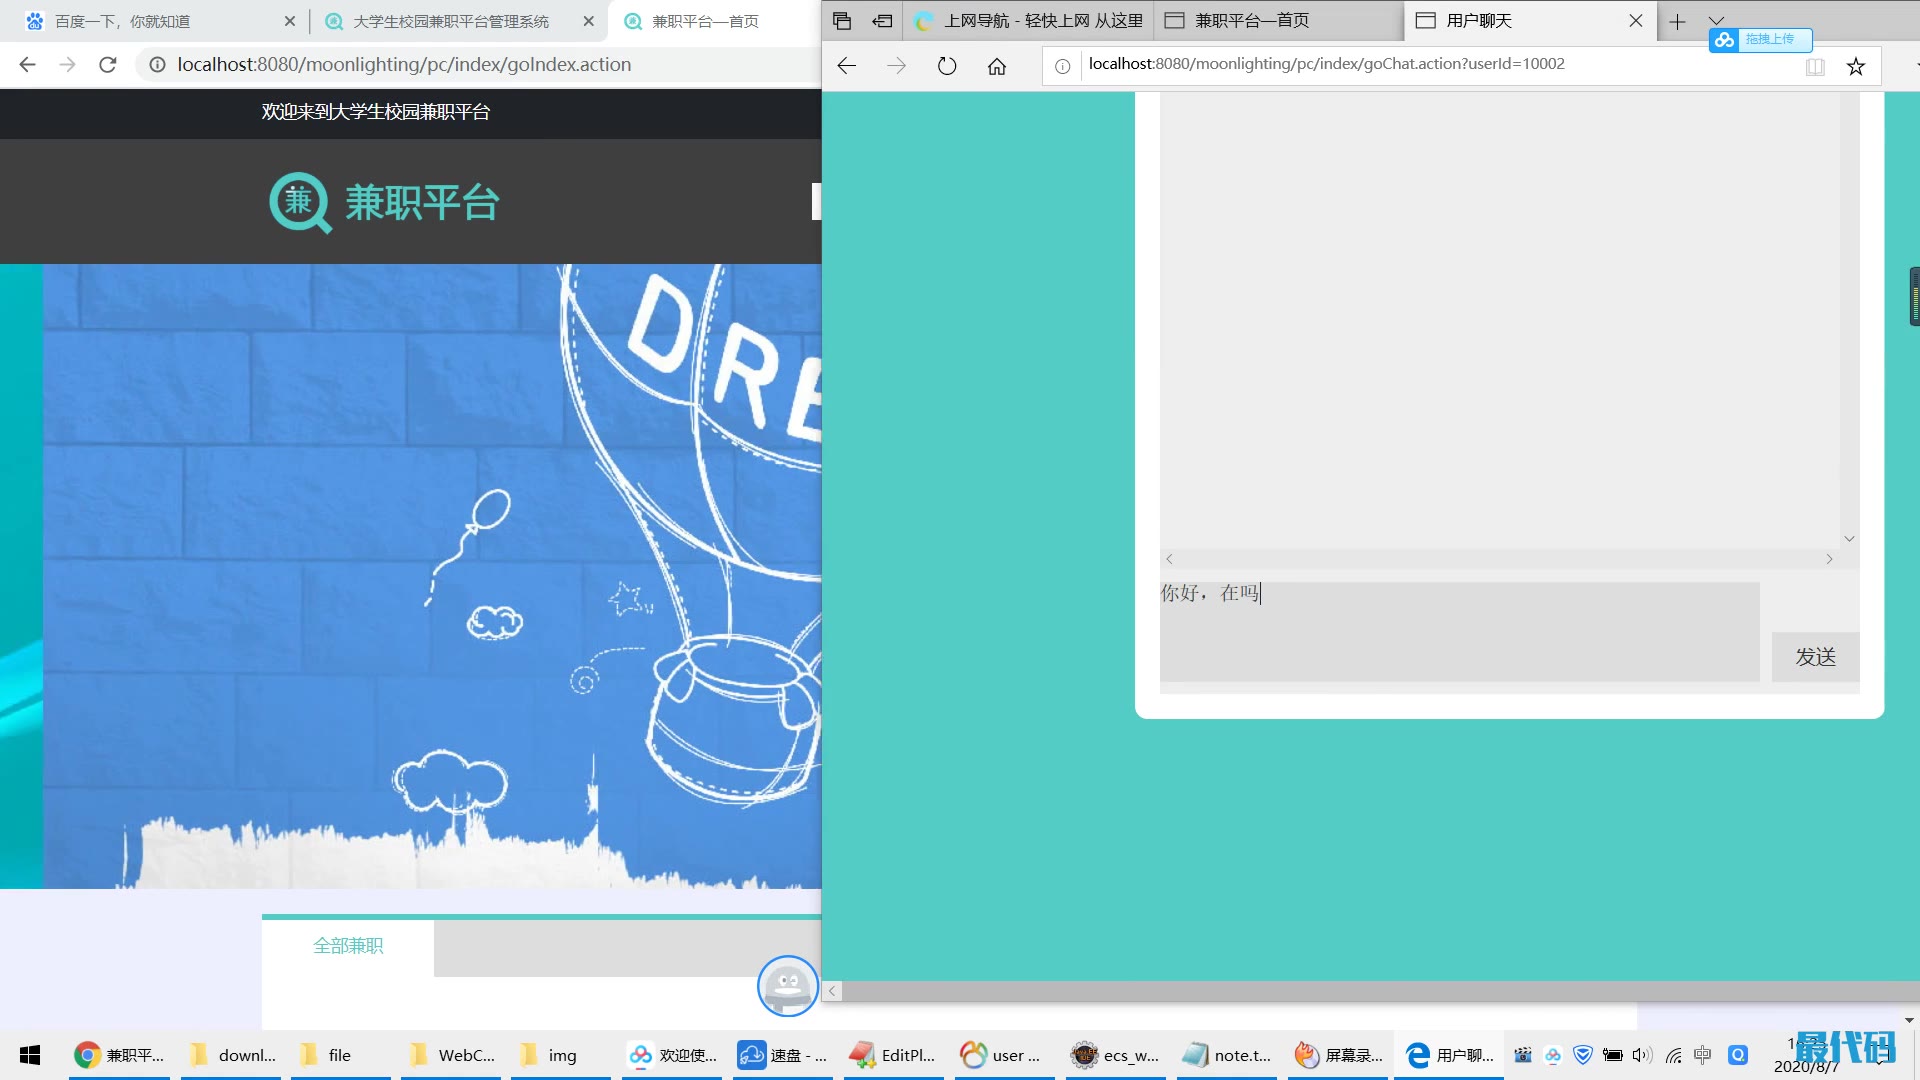Open EditPlus from the taskbar
This screenshot has height=1080, width=1920.
(x=893, y=1055)
